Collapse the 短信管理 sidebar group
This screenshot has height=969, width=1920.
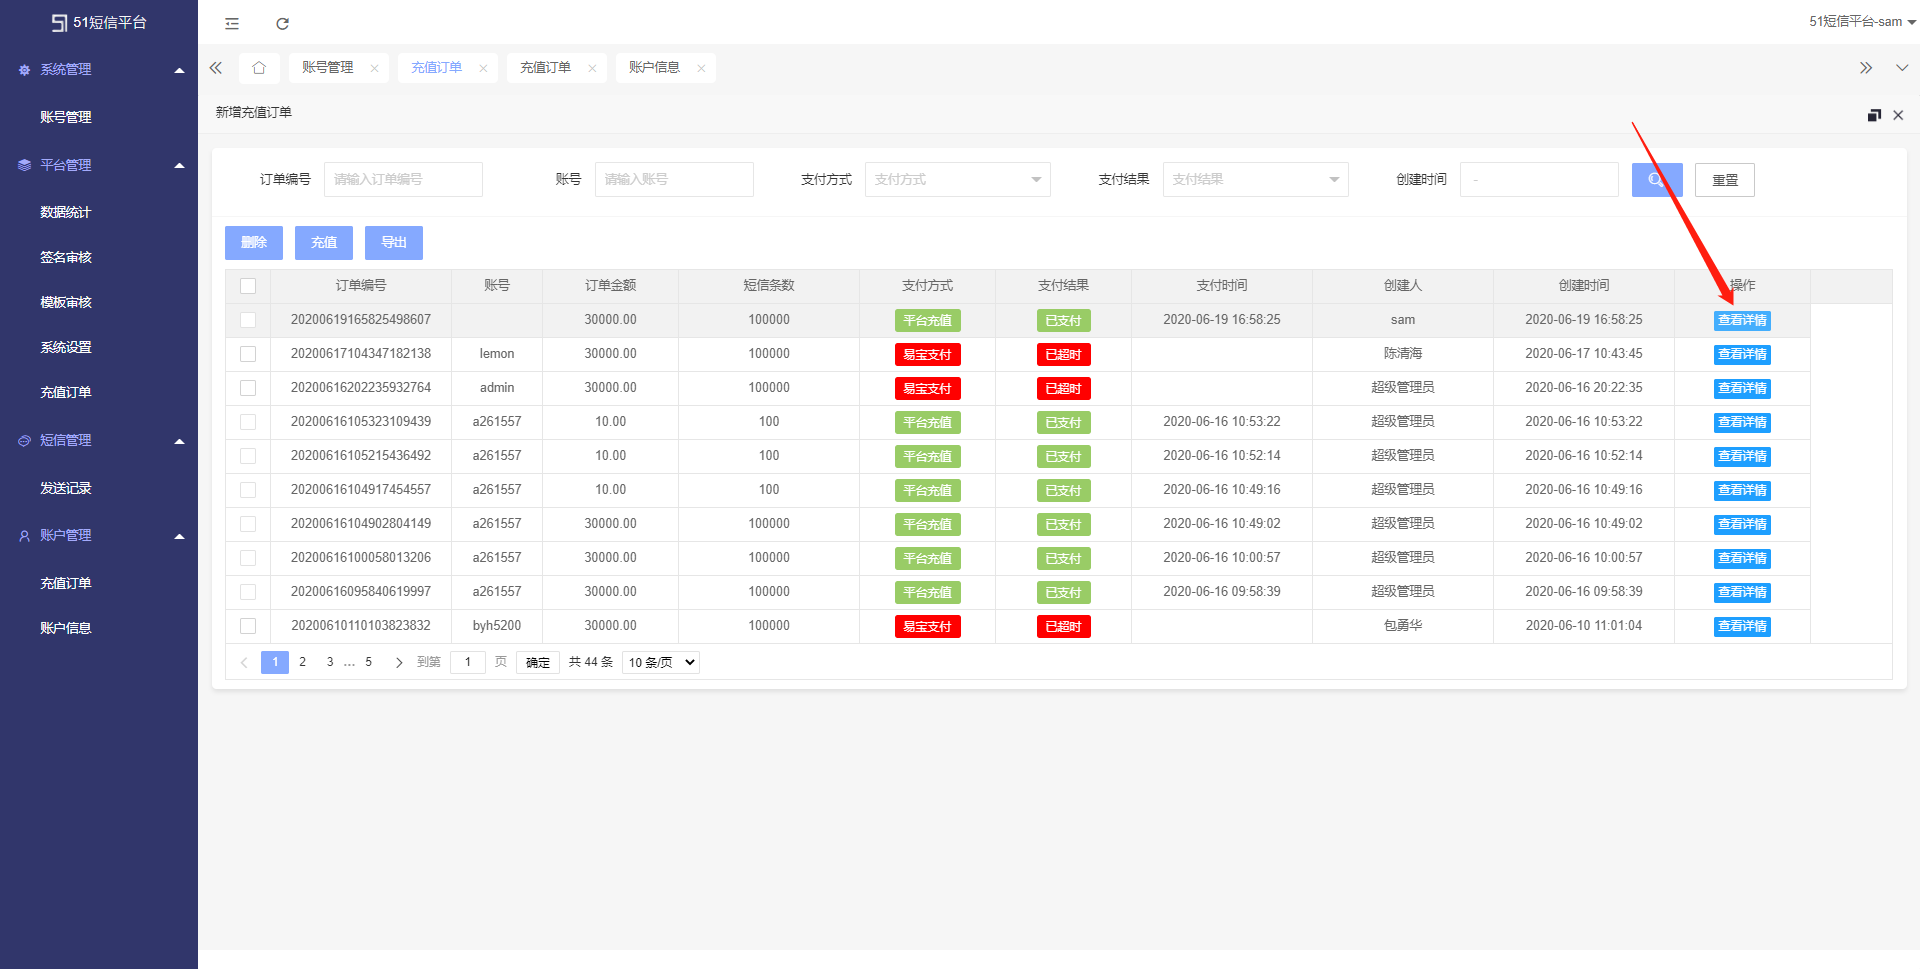[180, 441]
